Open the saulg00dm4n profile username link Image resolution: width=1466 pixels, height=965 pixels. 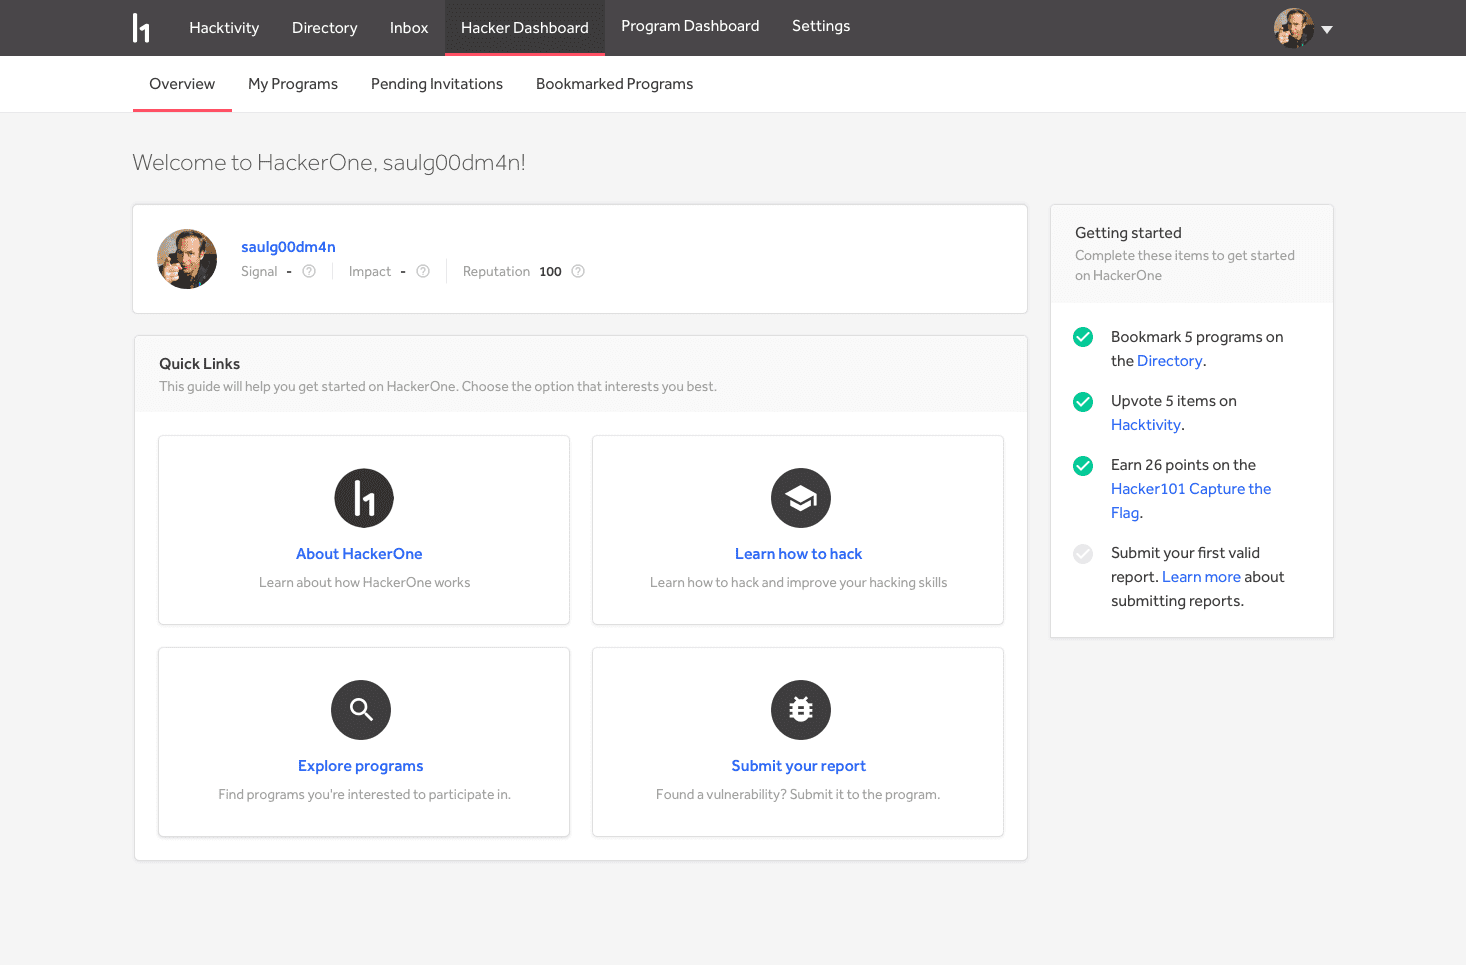[x=288, y=247]
